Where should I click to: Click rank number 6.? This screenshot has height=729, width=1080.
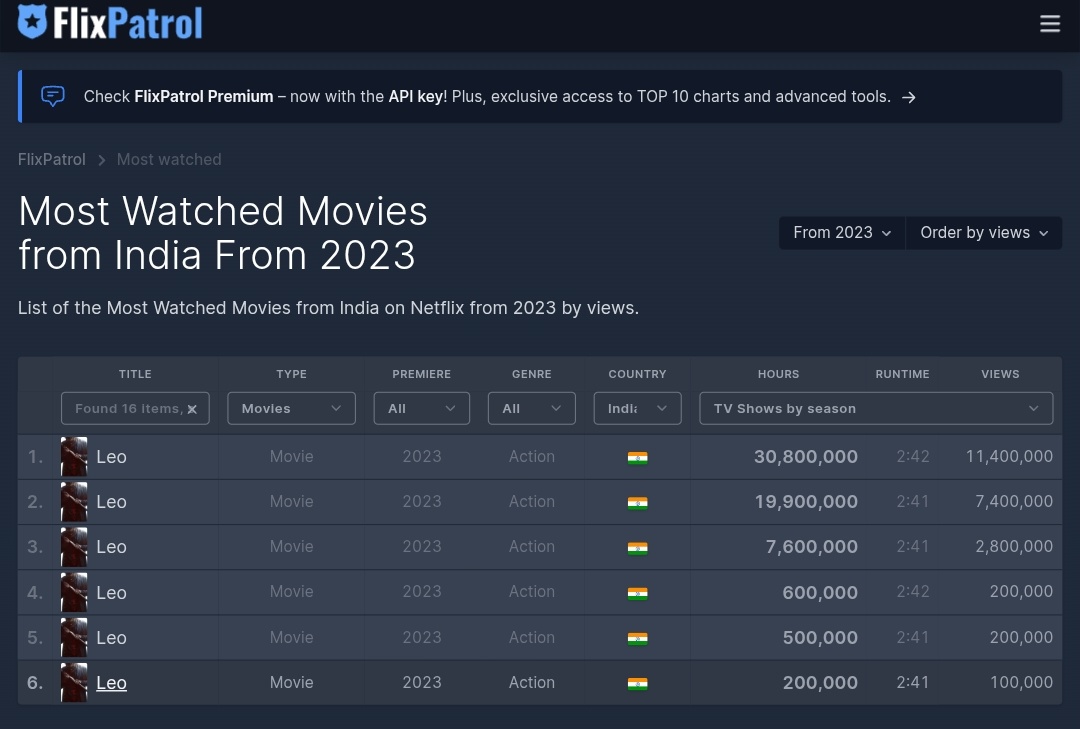click(35, 683)
